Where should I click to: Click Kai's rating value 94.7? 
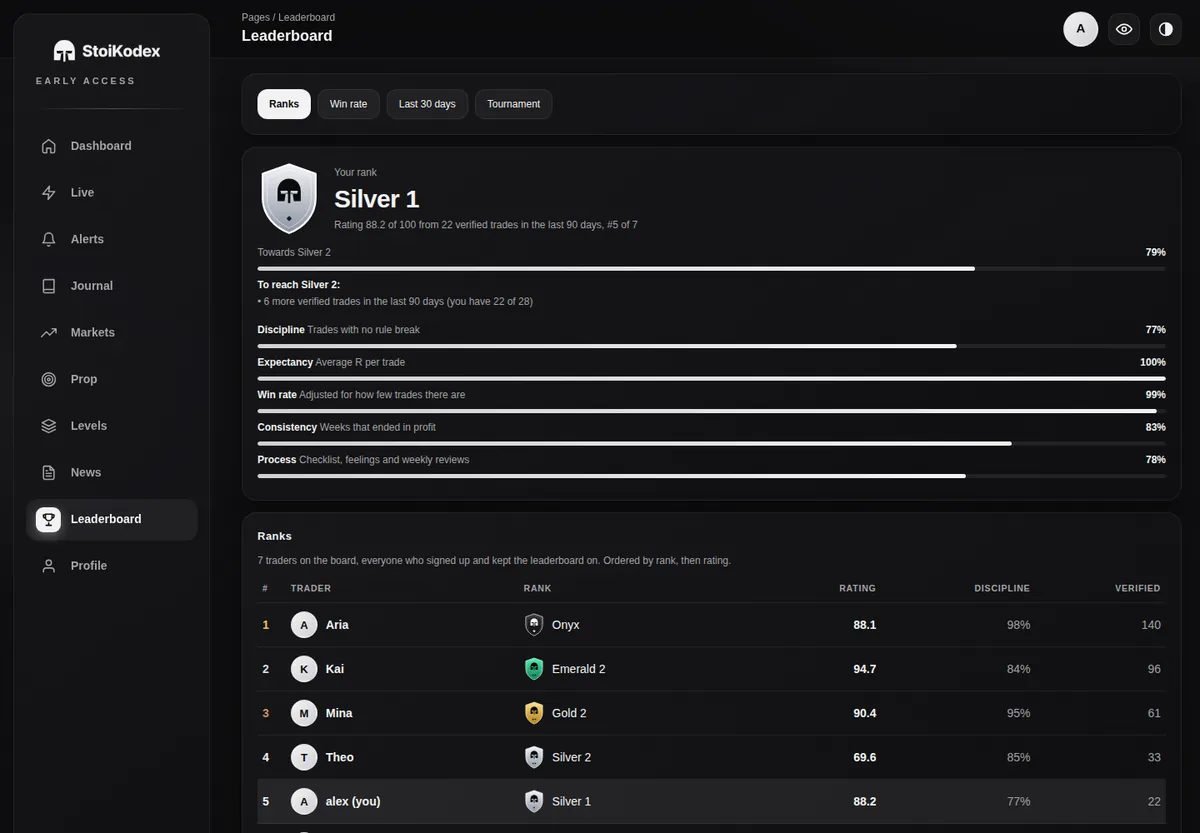tap(865, 669)
